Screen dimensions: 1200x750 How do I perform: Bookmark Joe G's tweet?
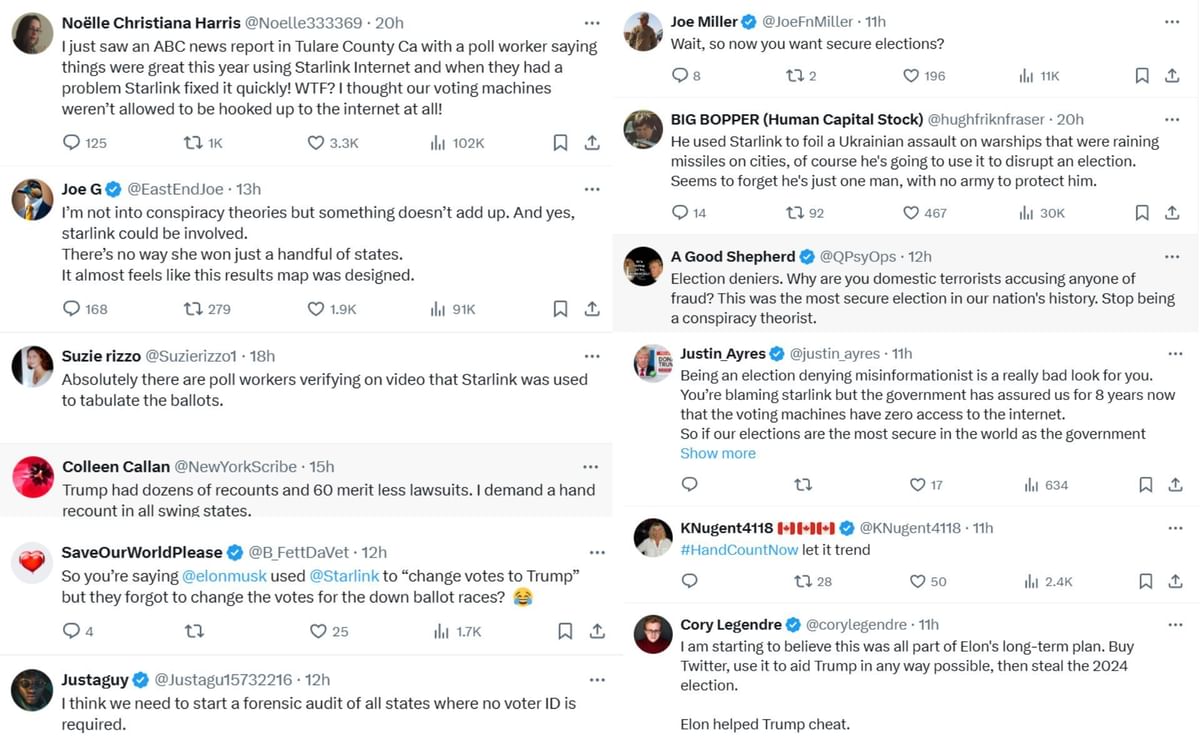560,309
